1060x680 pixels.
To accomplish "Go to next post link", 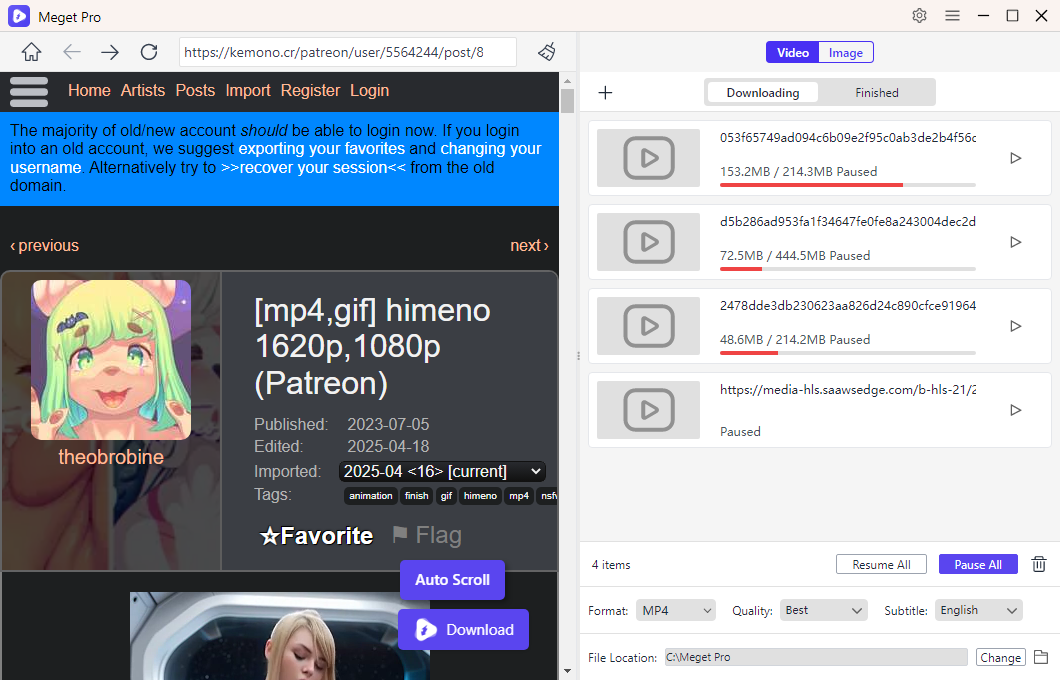I will point(529,245).
